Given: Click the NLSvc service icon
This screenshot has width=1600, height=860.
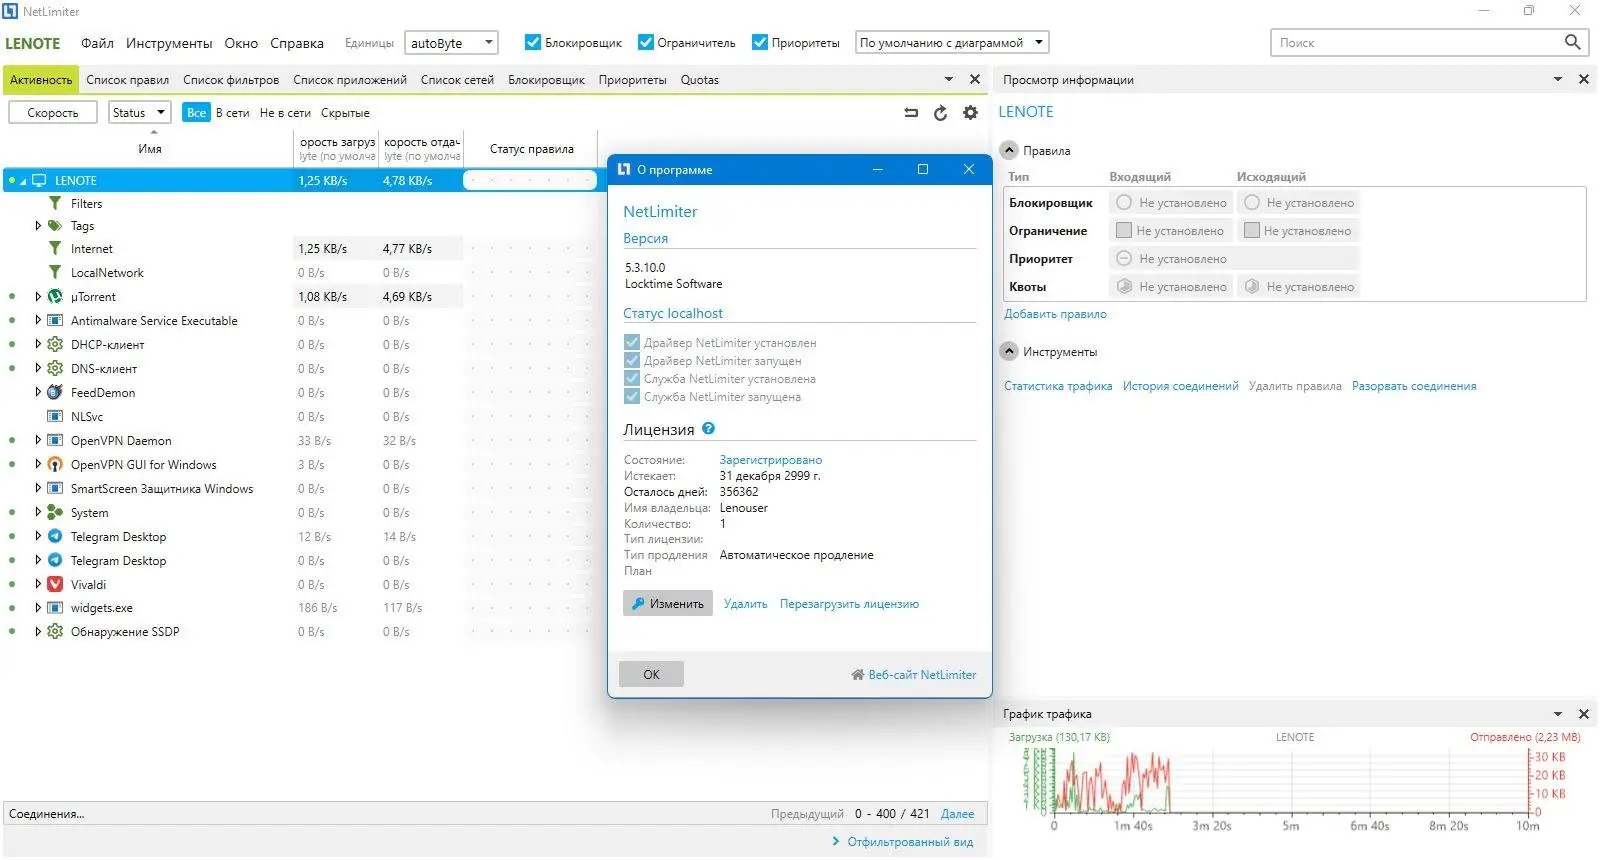Looking at the screenshot, I should coord(55,417).
